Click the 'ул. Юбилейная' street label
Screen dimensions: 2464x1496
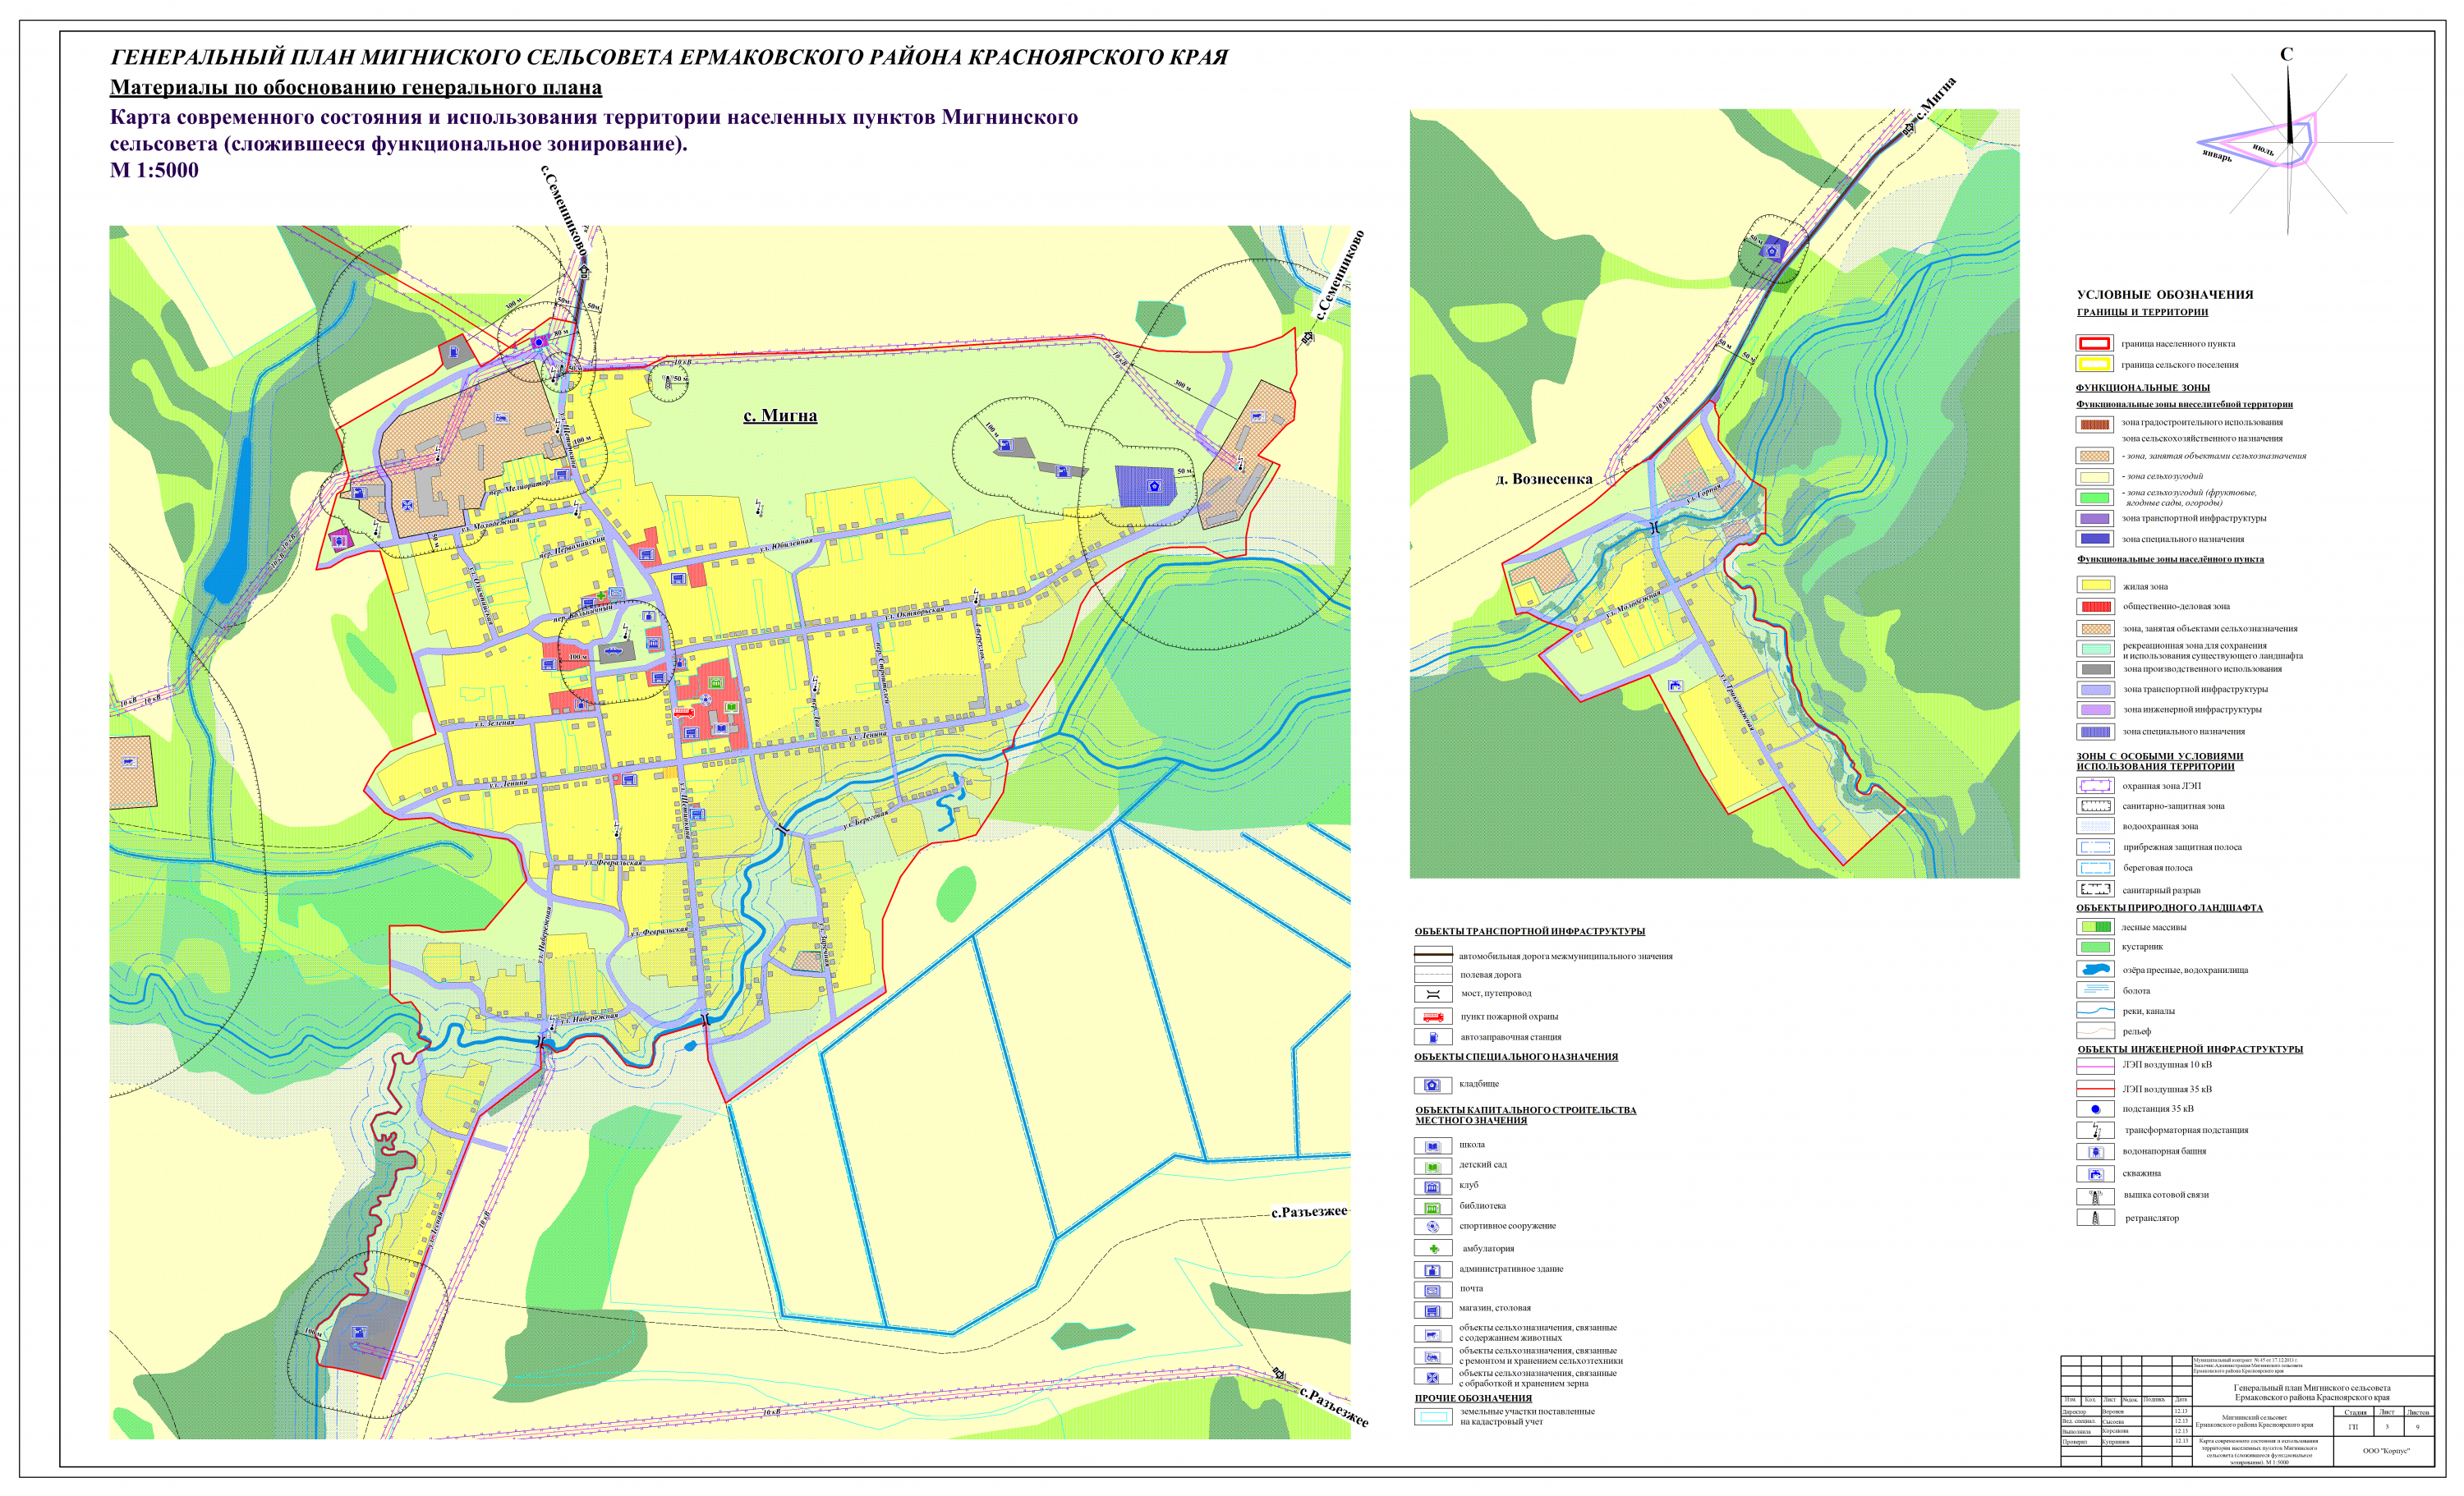click(787, 544)
